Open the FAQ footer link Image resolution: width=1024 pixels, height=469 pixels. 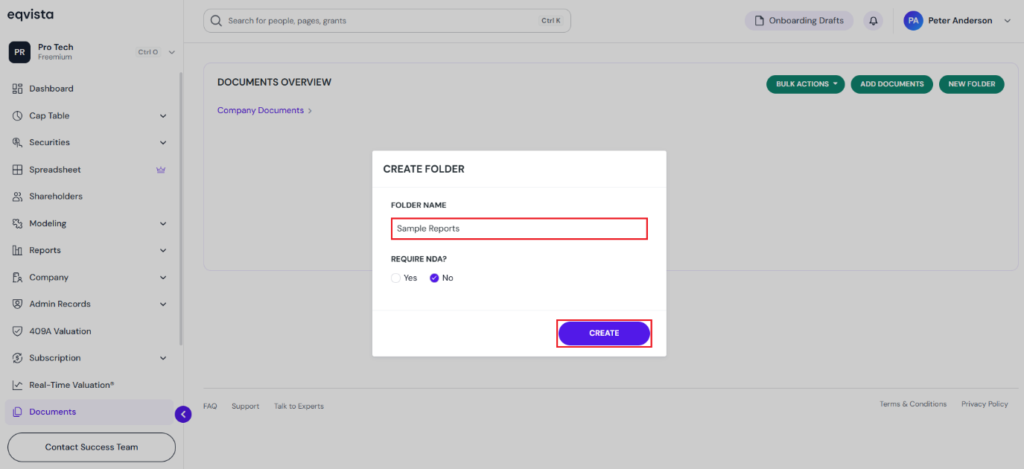[x=210, y=406]
